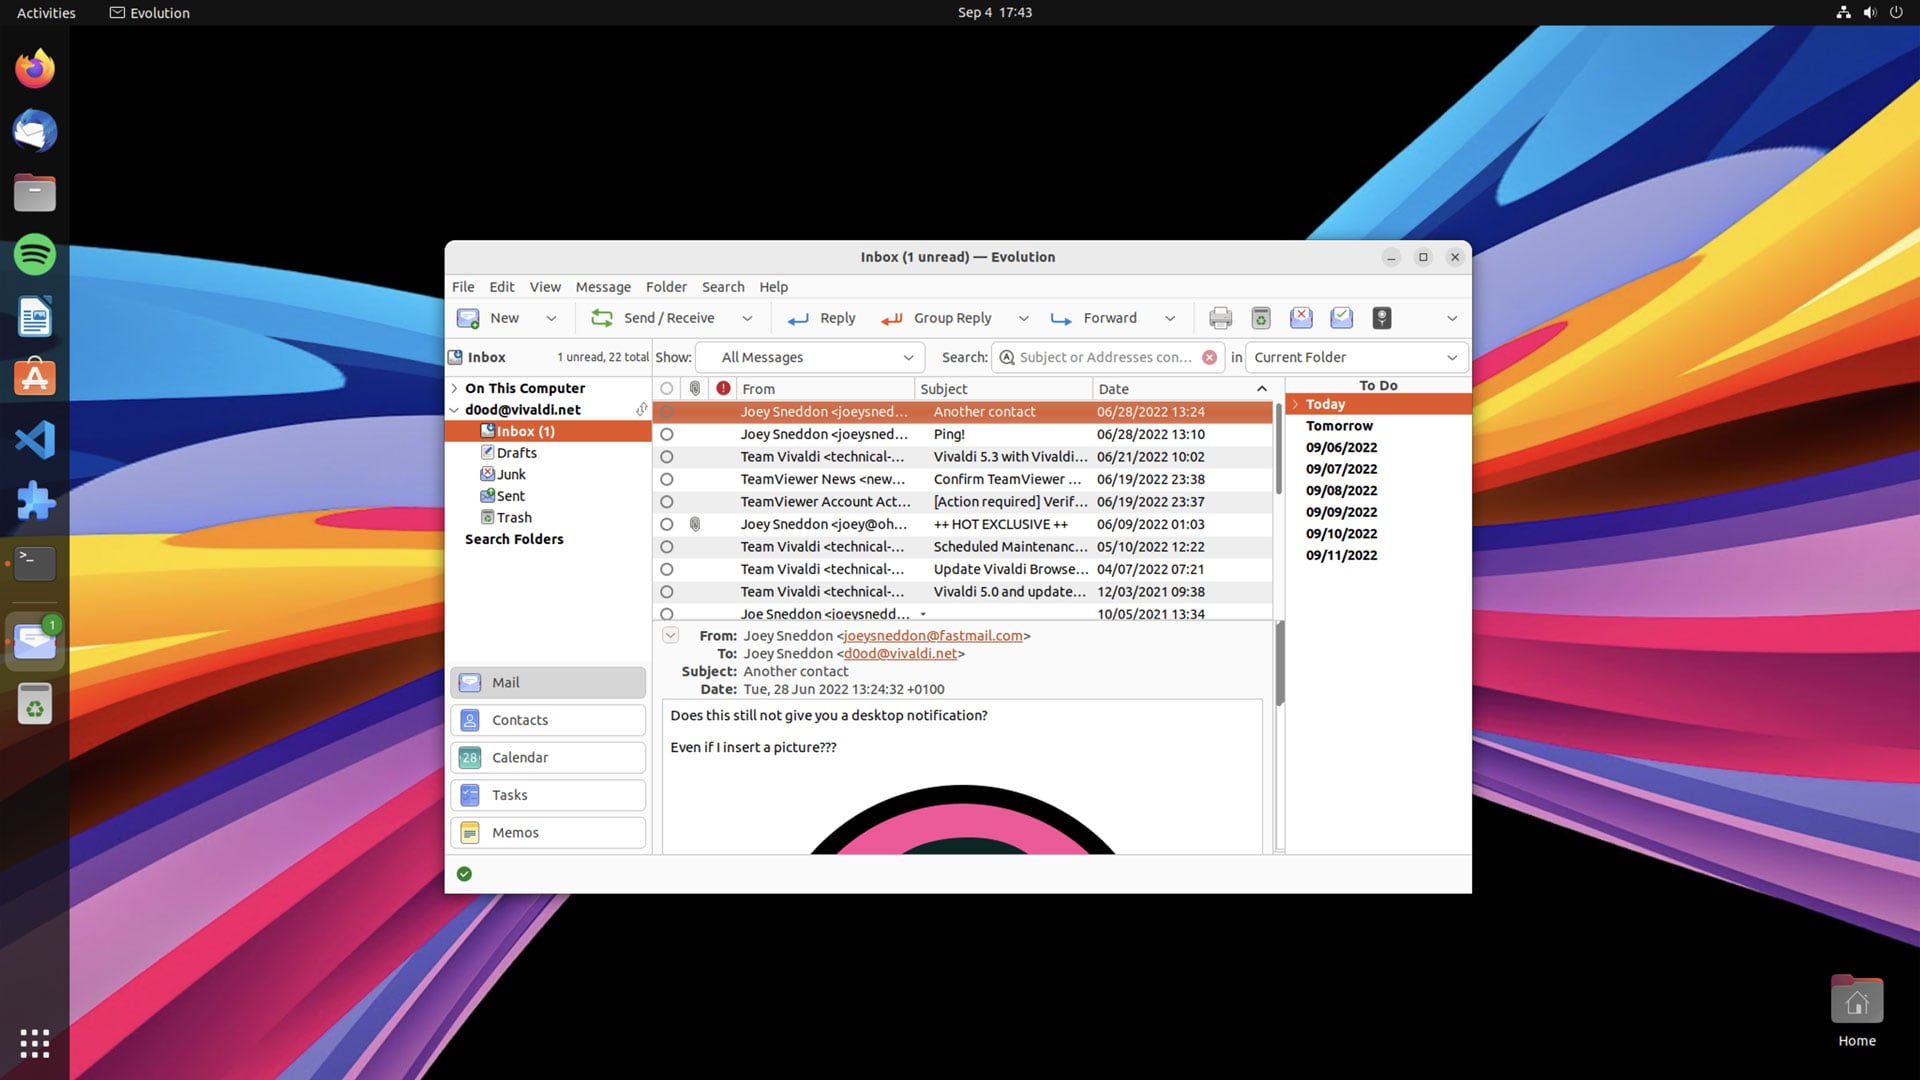
Task: Click the message list vertical scrollbar
Action: coord(1278,450)
